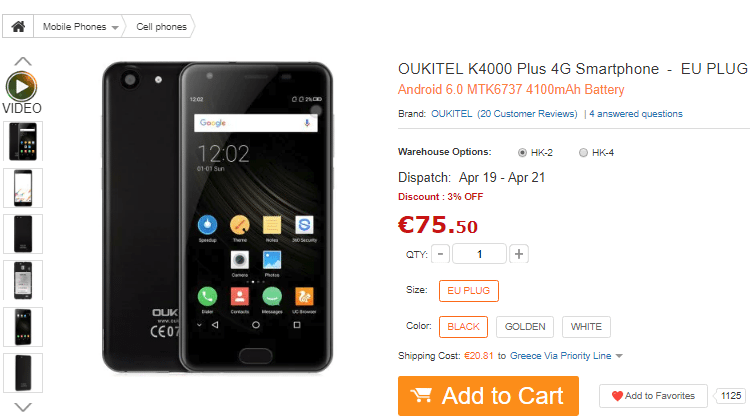Click the quantity input field
Image resolution: width=750 pixels, height=419 pixels.
tap(479, 254)
